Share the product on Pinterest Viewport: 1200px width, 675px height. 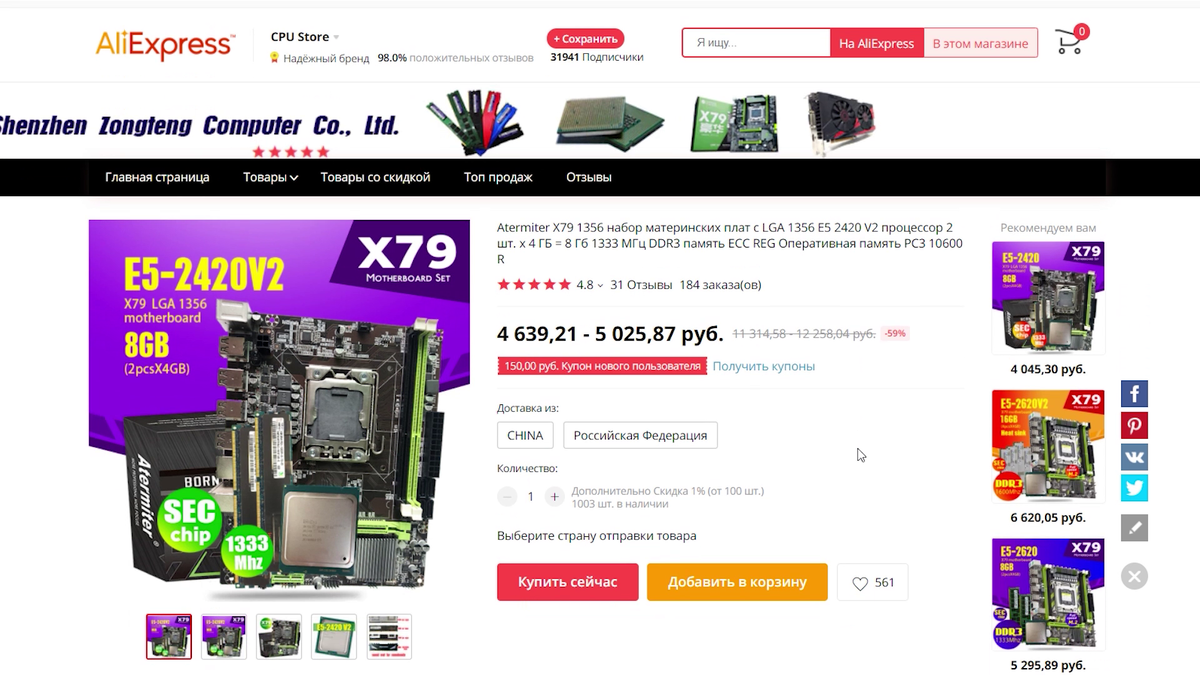(x=1134, y=425)
